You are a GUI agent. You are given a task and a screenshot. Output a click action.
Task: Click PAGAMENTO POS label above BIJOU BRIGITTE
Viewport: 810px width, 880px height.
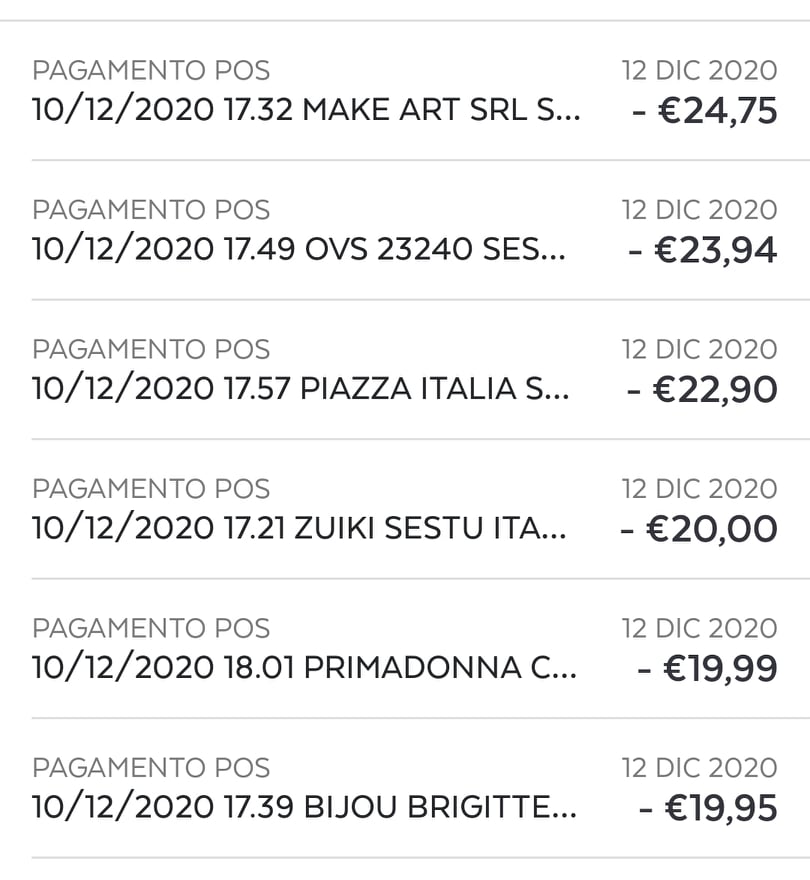click(x=151, y=768)
